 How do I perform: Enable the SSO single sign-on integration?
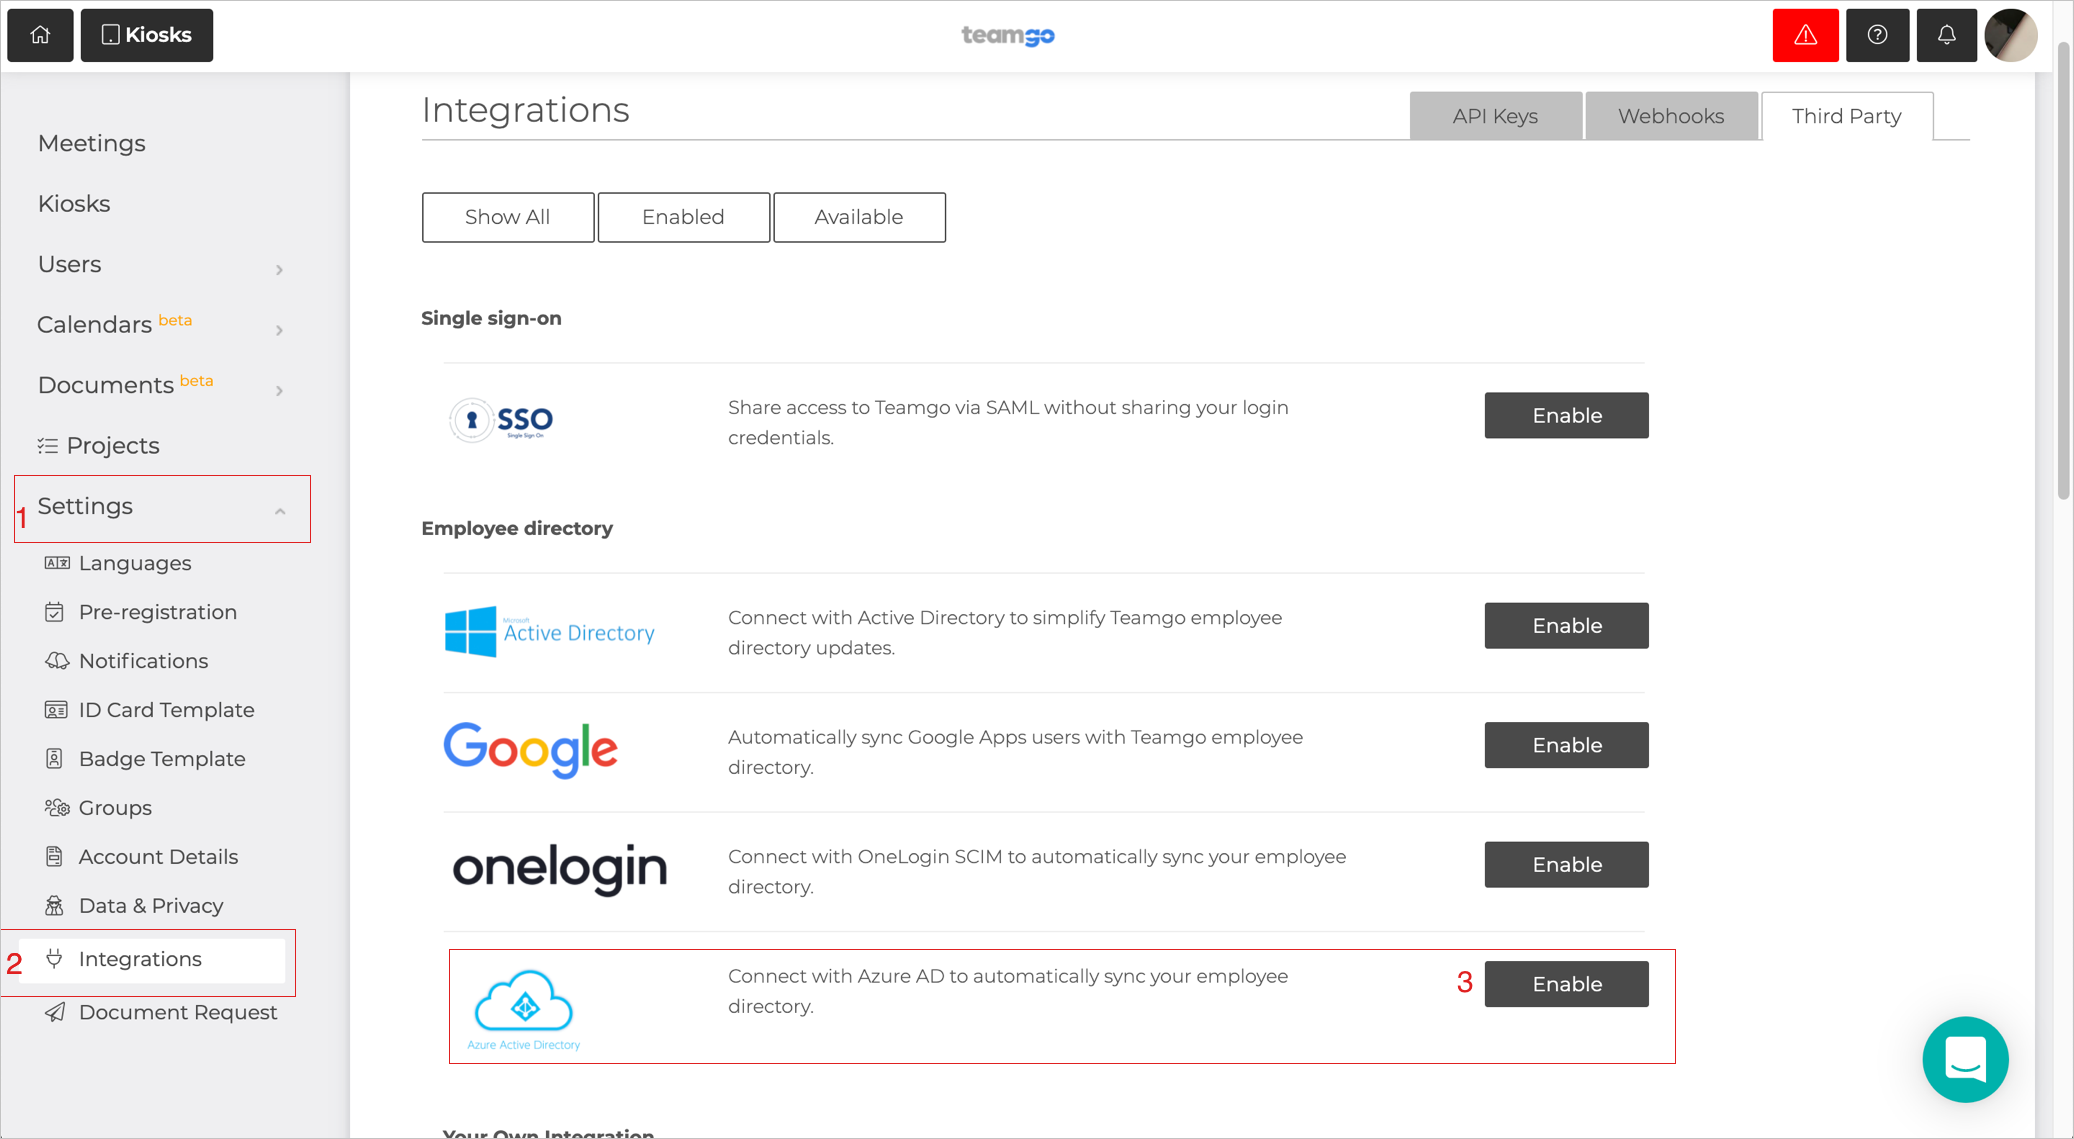pyautogui.click(x=1565, y=415)
